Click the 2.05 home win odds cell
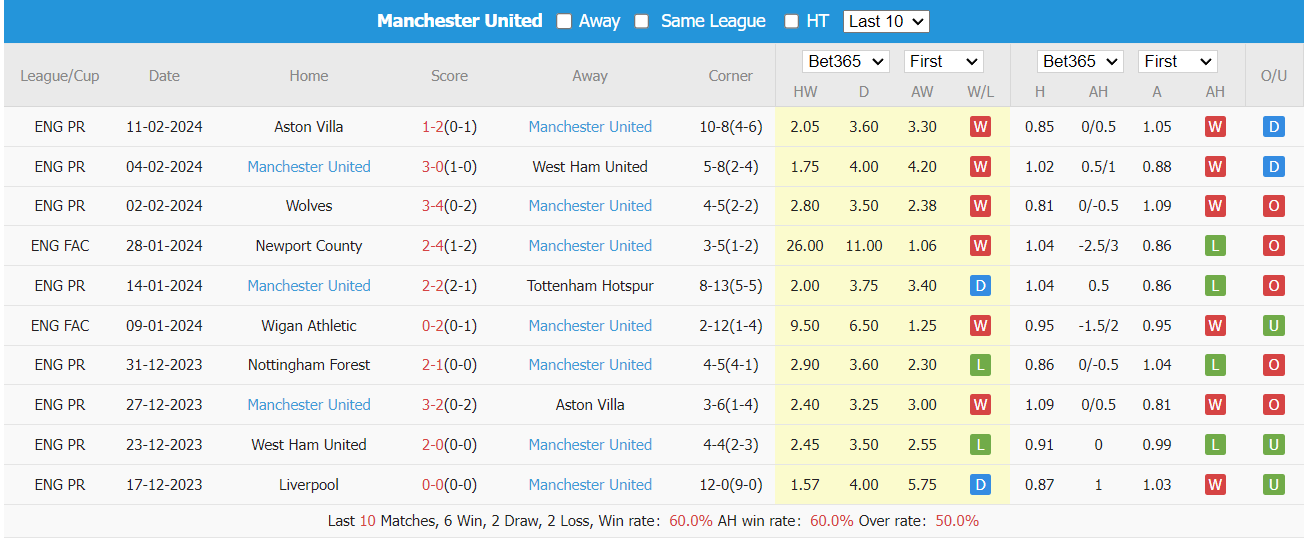The height and width of the screenshot is (542, 1305). pyautogui.click(x=805, y=127)
